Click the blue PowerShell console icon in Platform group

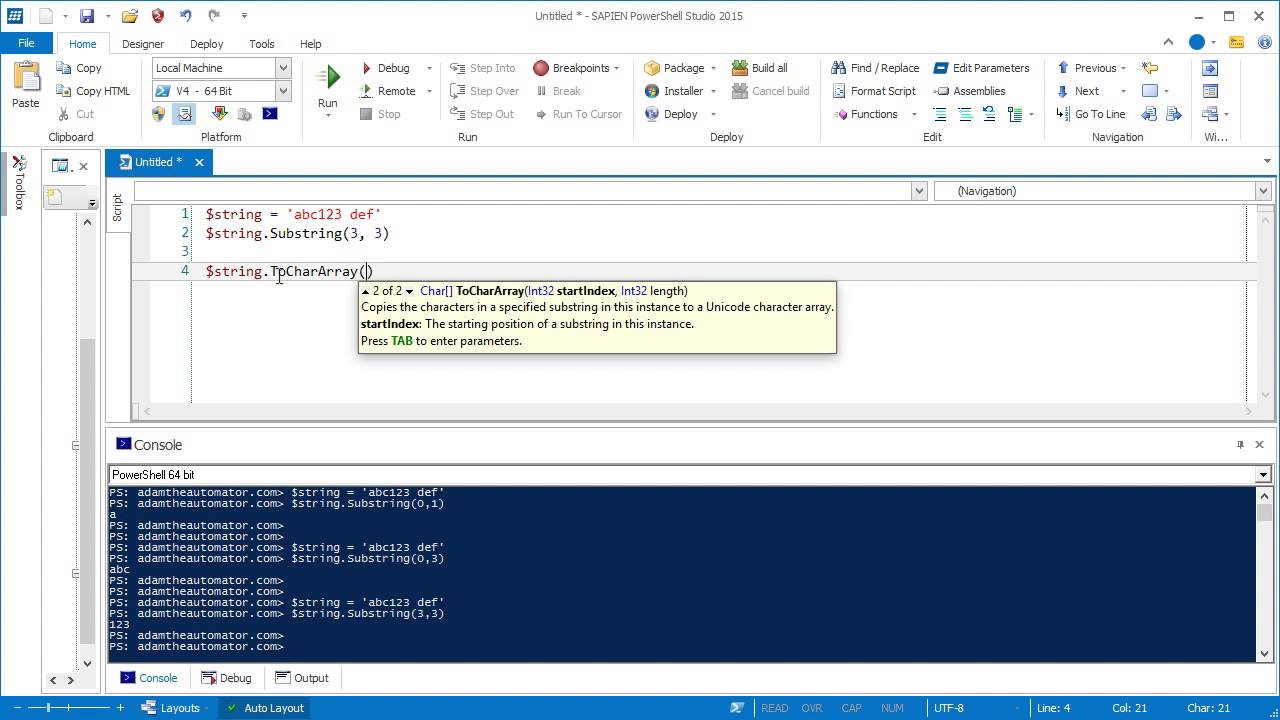point(270,114)
